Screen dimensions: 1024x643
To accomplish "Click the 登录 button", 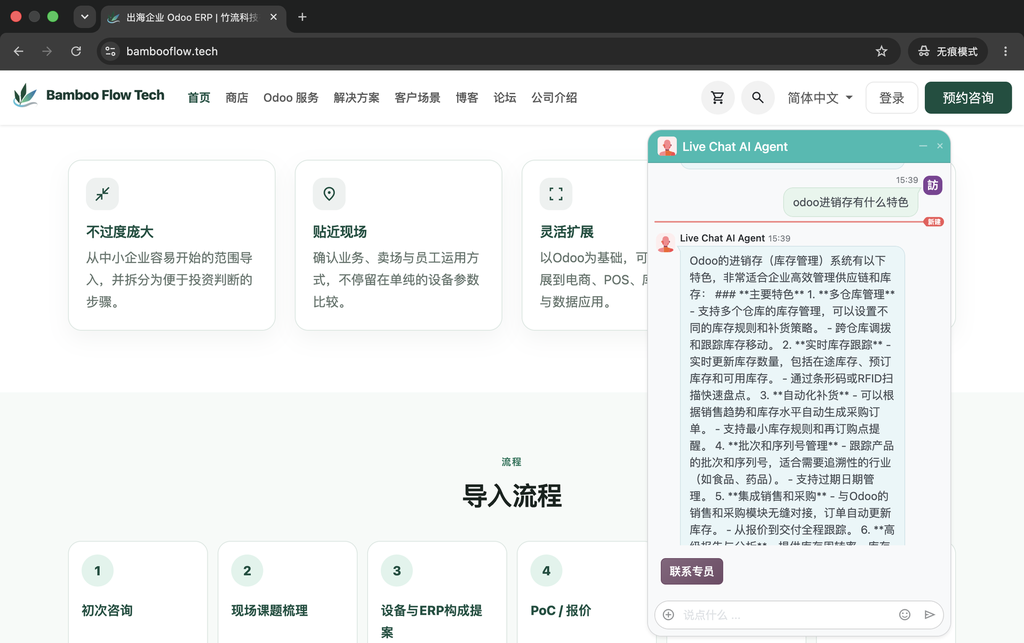I will [891, 98].
